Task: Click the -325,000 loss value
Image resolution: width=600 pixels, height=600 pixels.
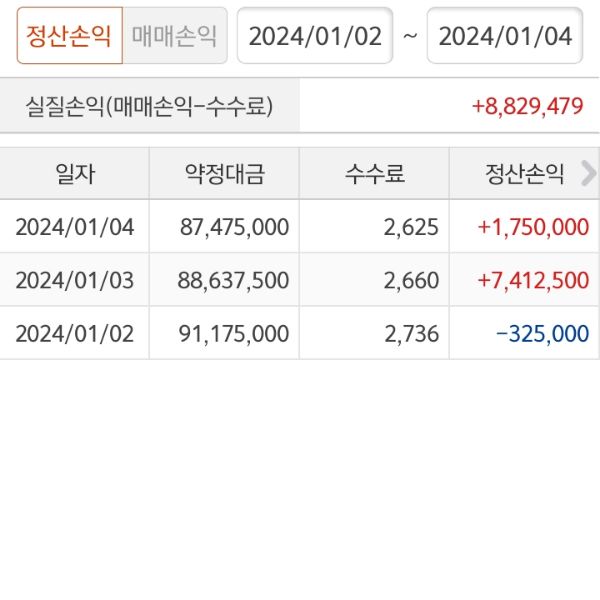Action: point(542,333)
